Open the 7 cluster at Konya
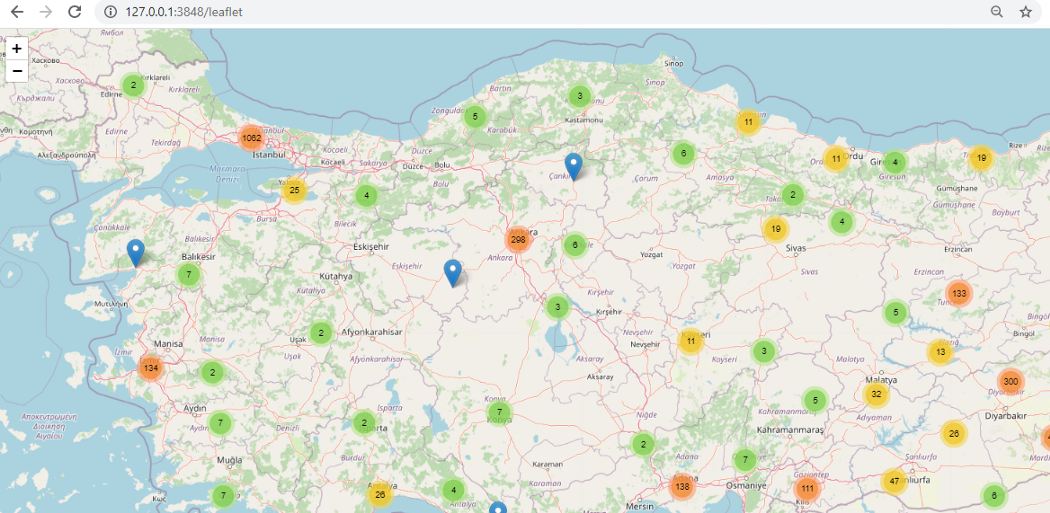This screenshot has width=1050, height=513. click(x=499, y=412)
